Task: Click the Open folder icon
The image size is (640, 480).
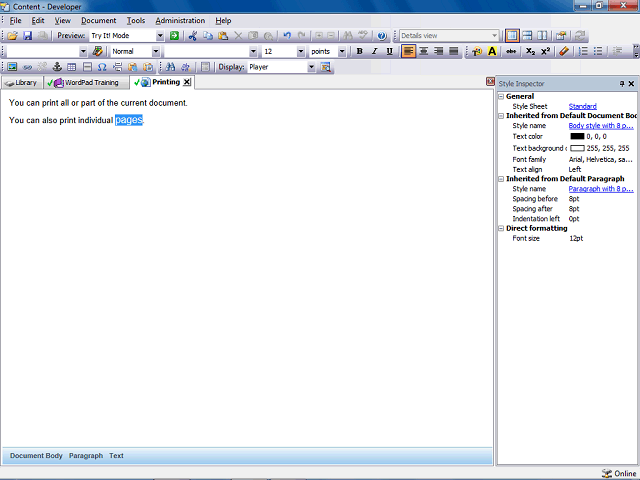Action: tap(12, 36)
